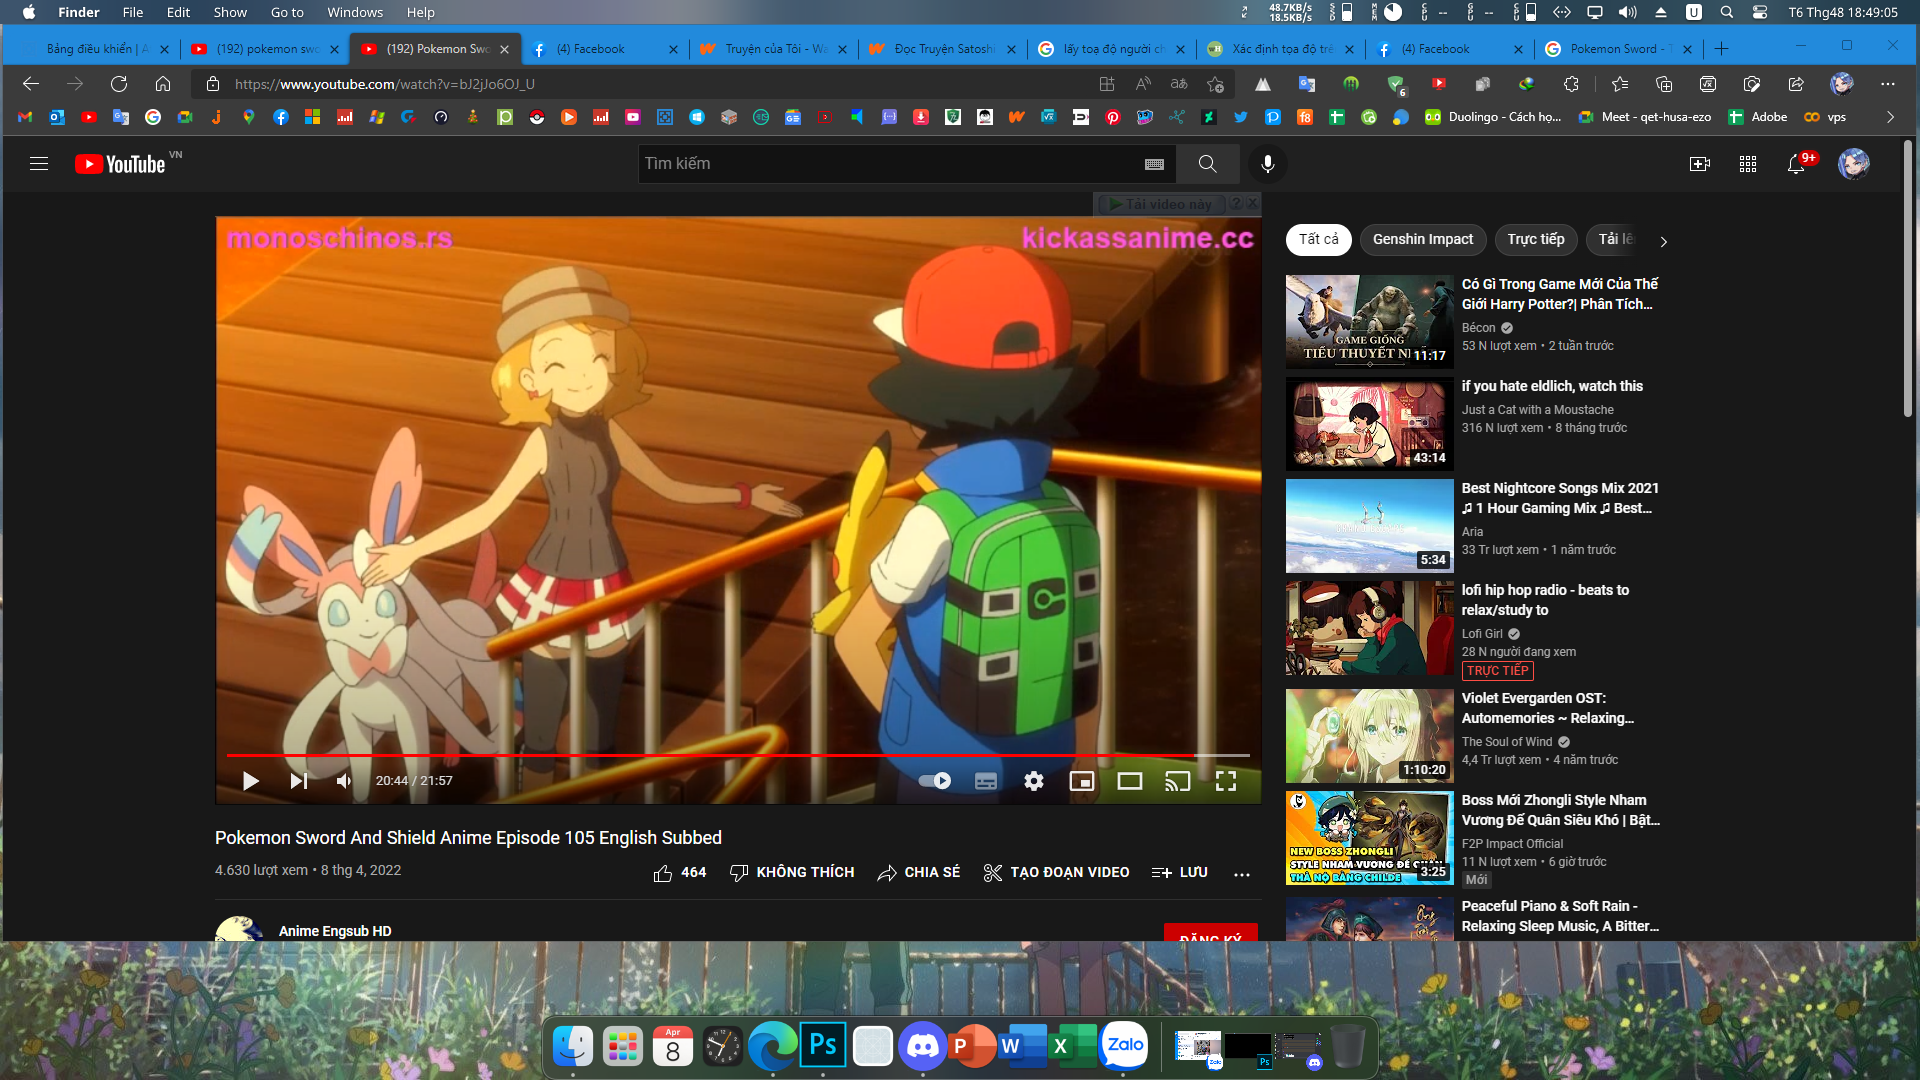Cast video to a TV
Viewport: 1920px width, 1080px height.
1178,781
